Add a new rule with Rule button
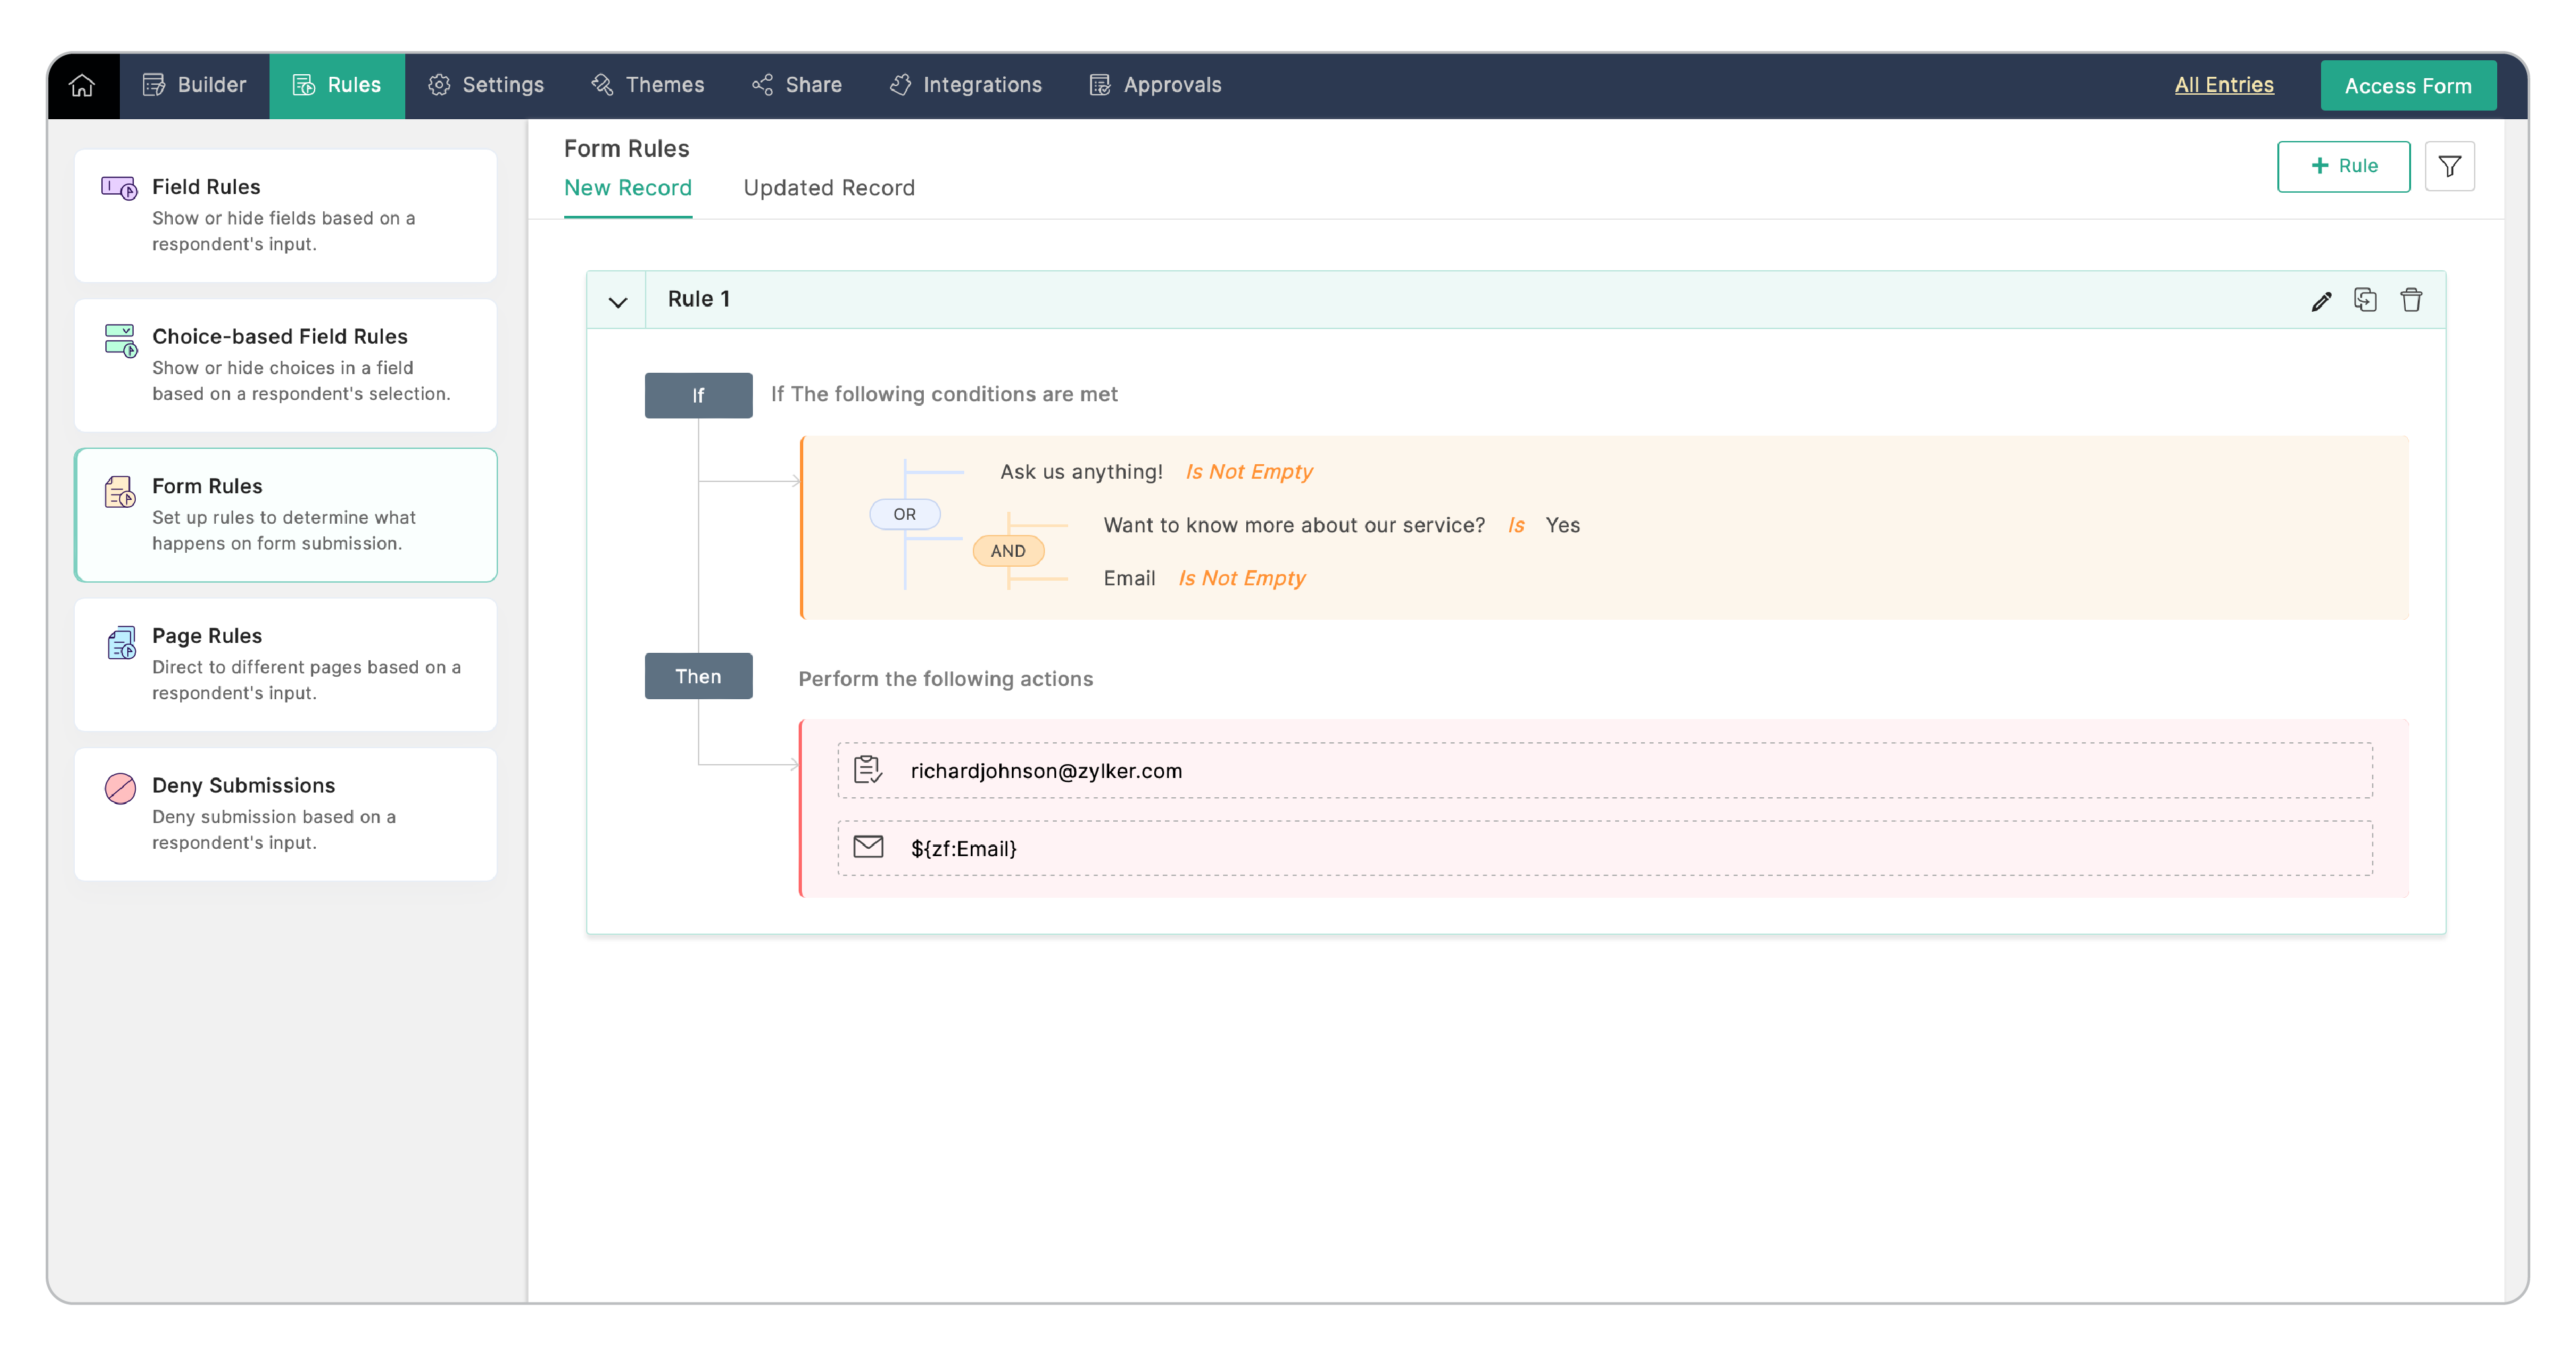This screenshot has height=1356, width=2576. point(2343,166)
